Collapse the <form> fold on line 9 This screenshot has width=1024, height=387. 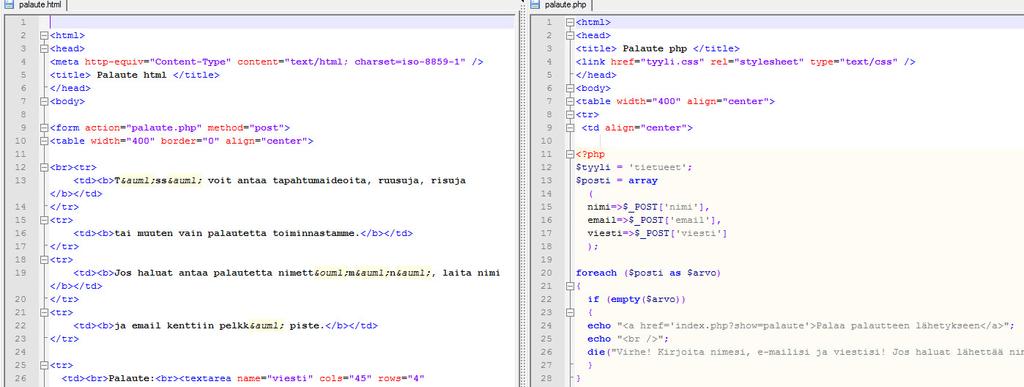pyautogui.click(x=44, y=128)
